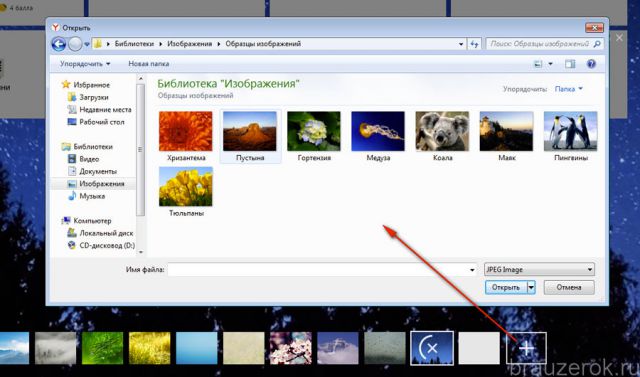Click the Forward navigation button
640x377 pixels.
coord(75,44)
